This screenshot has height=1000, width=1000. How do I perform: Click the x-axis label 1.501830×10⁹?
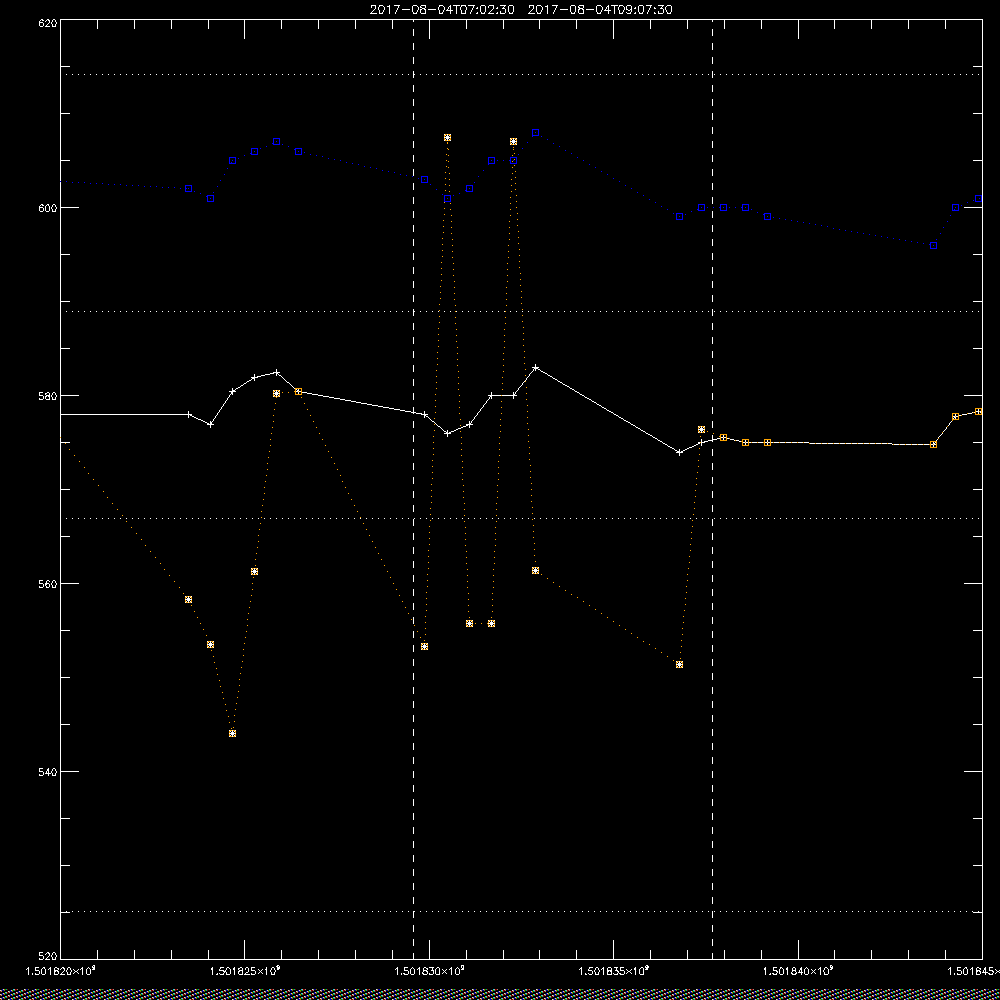click(x=429, y=971)
